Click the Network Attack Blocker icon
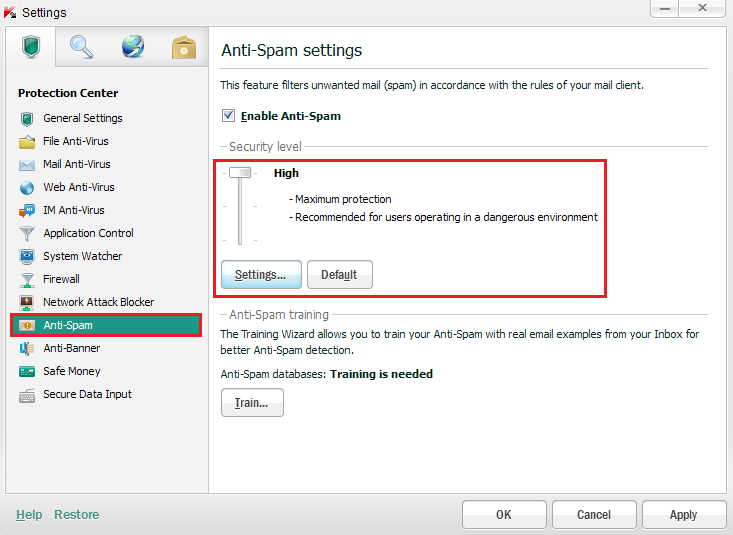 tap(27, 303)
